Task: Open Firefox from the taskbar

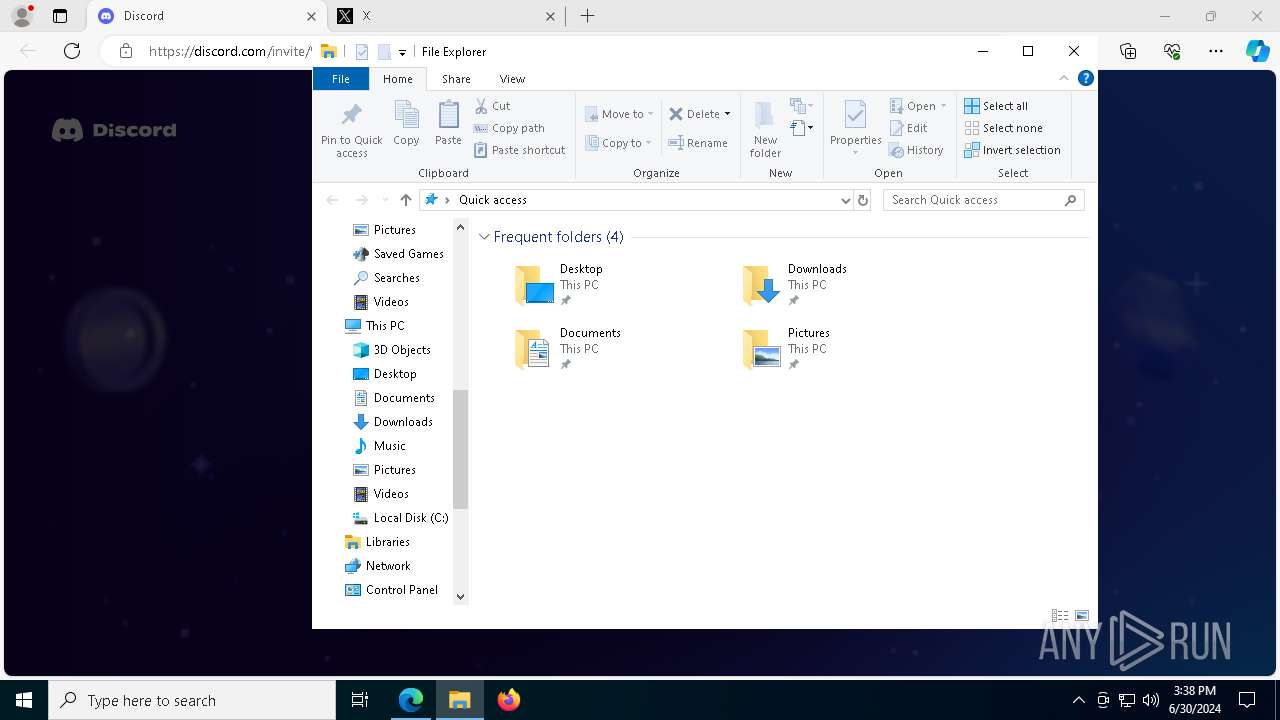Action: (509, 700)
